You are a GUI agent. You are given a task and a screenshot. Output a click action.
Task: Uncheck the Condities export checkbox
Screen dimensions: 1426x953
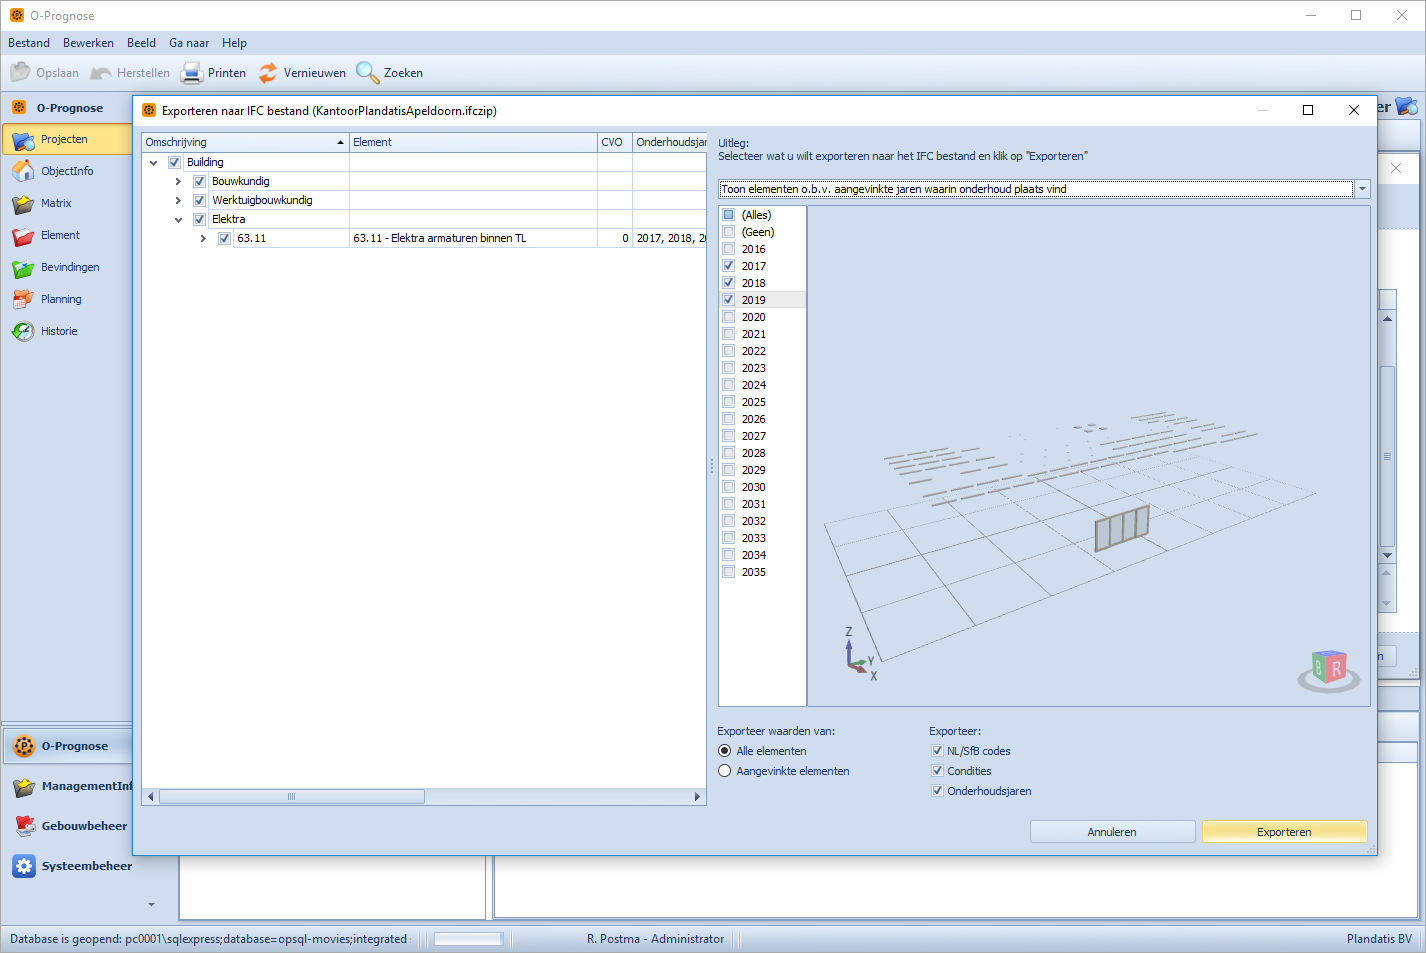937,771
